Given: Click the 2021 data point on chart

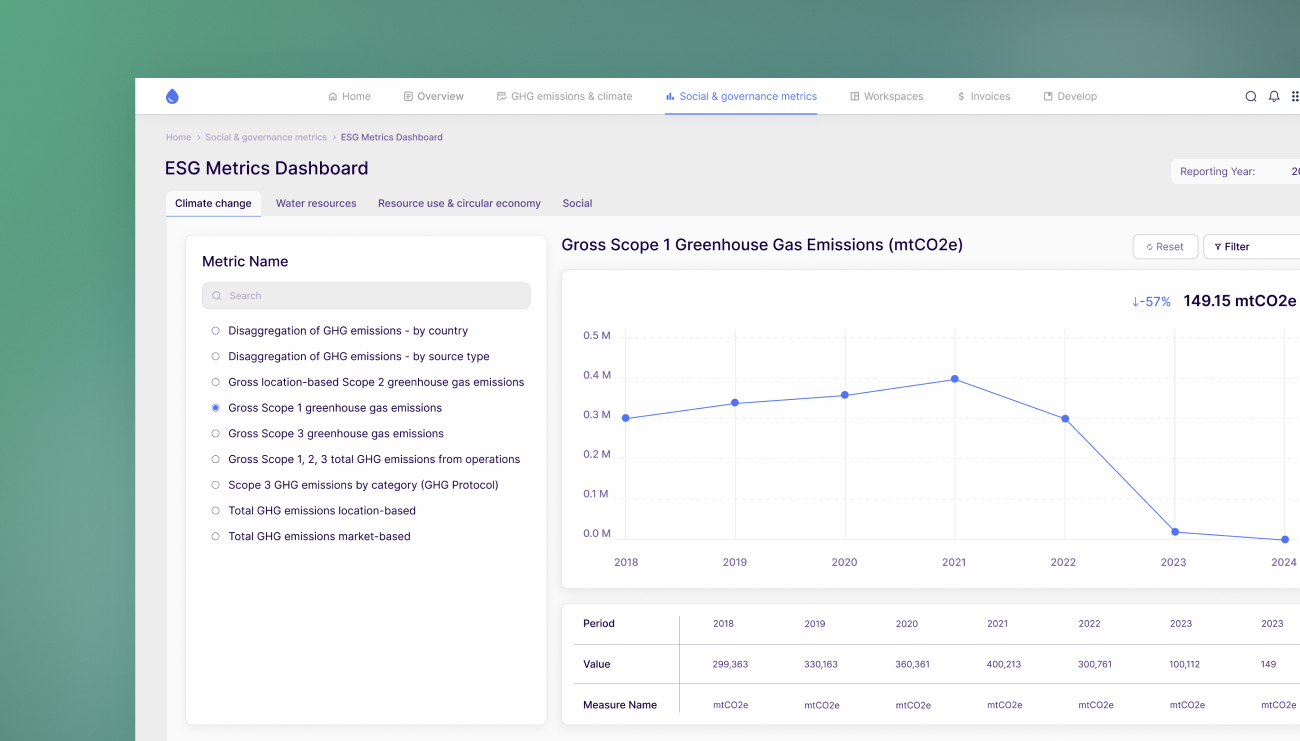Looking at the screenshot, I should click(955, 379).
